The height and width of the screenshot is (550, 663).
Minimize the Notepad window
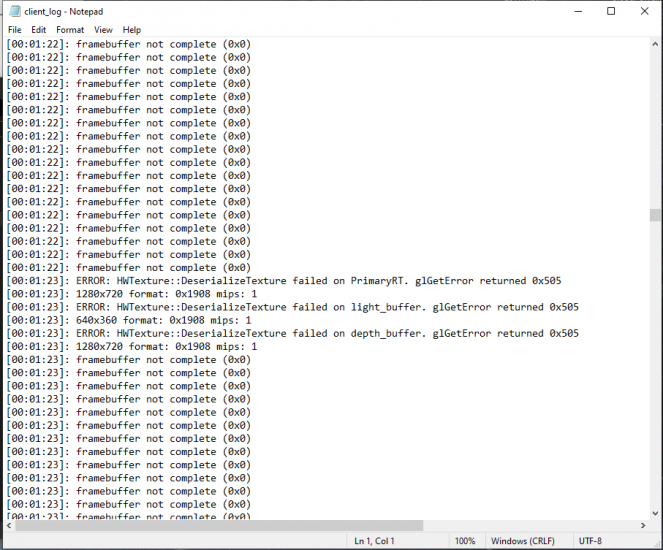(x=578, y=11)
